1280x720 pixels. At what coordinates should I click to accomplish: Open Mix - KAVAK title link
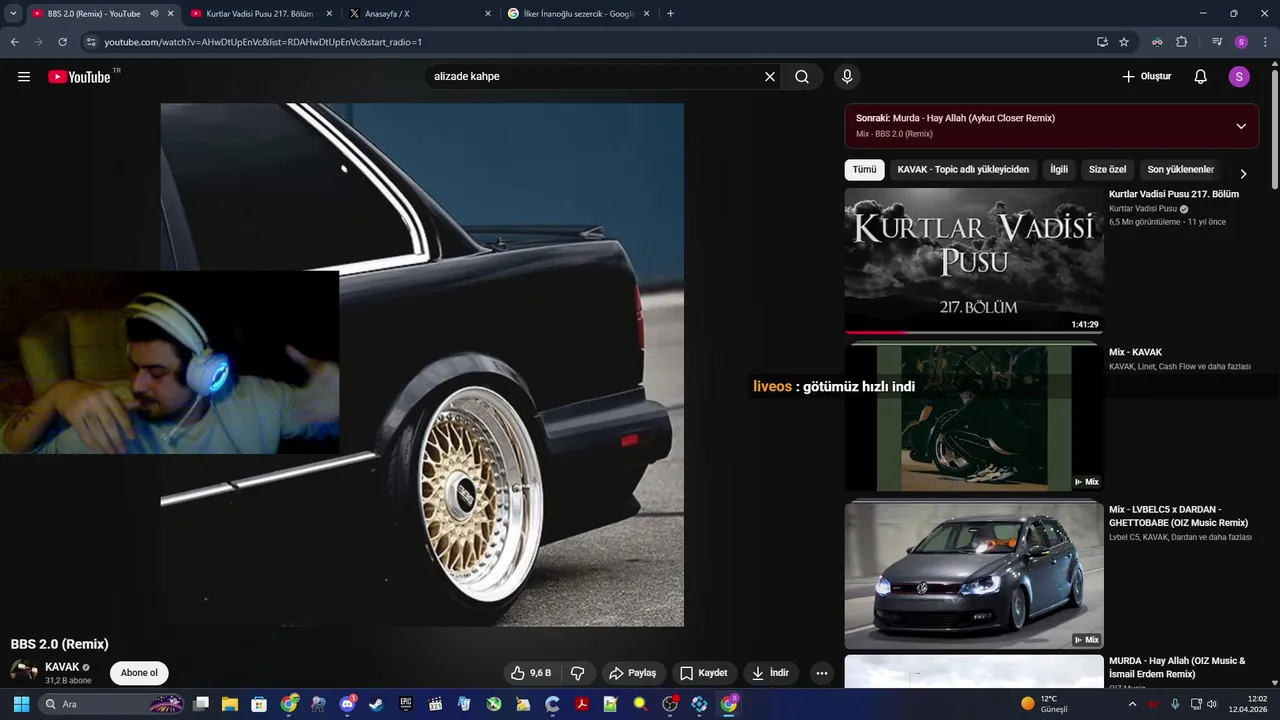1135,352
